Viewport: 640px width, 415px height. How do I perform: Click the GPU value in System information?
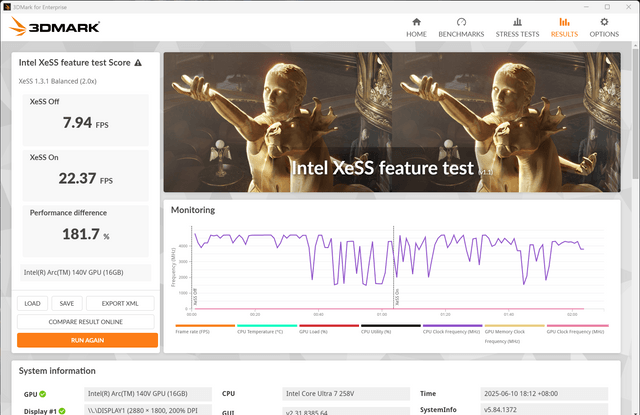click(148, 394)
